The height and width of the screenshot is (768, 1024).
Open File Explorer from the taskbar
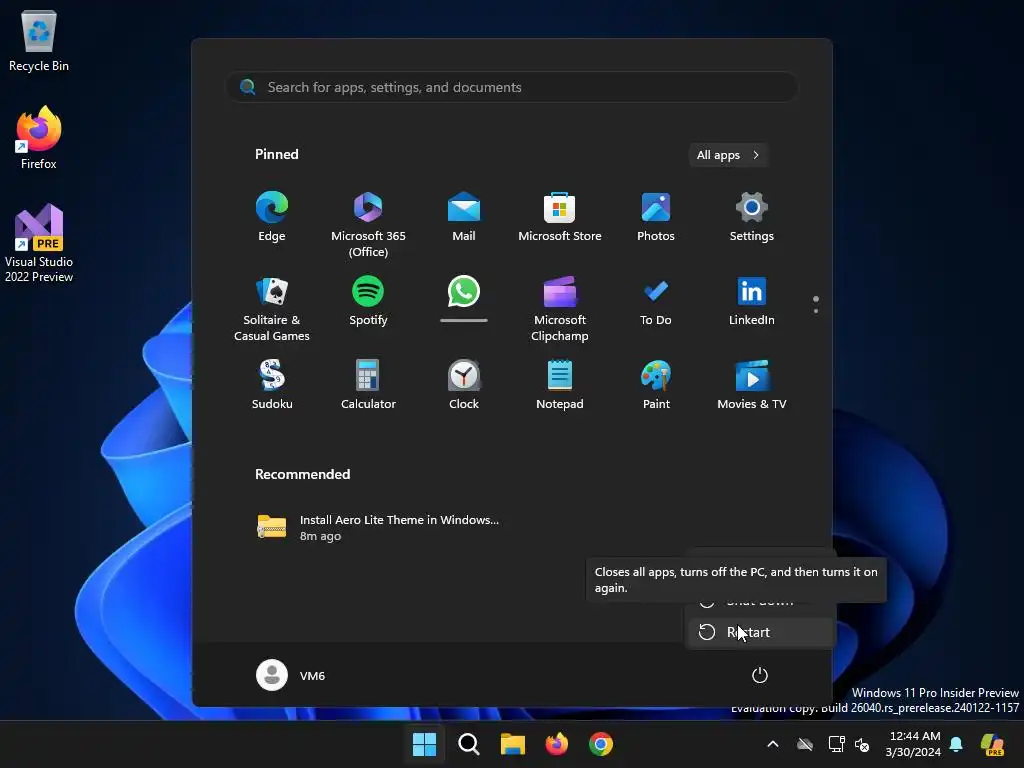click(x=513, y=744)
